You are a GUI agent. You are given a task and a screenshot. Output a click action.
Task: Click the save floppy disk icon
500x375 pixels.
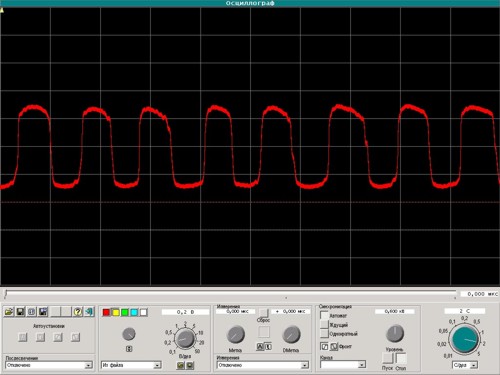(20, 312)
